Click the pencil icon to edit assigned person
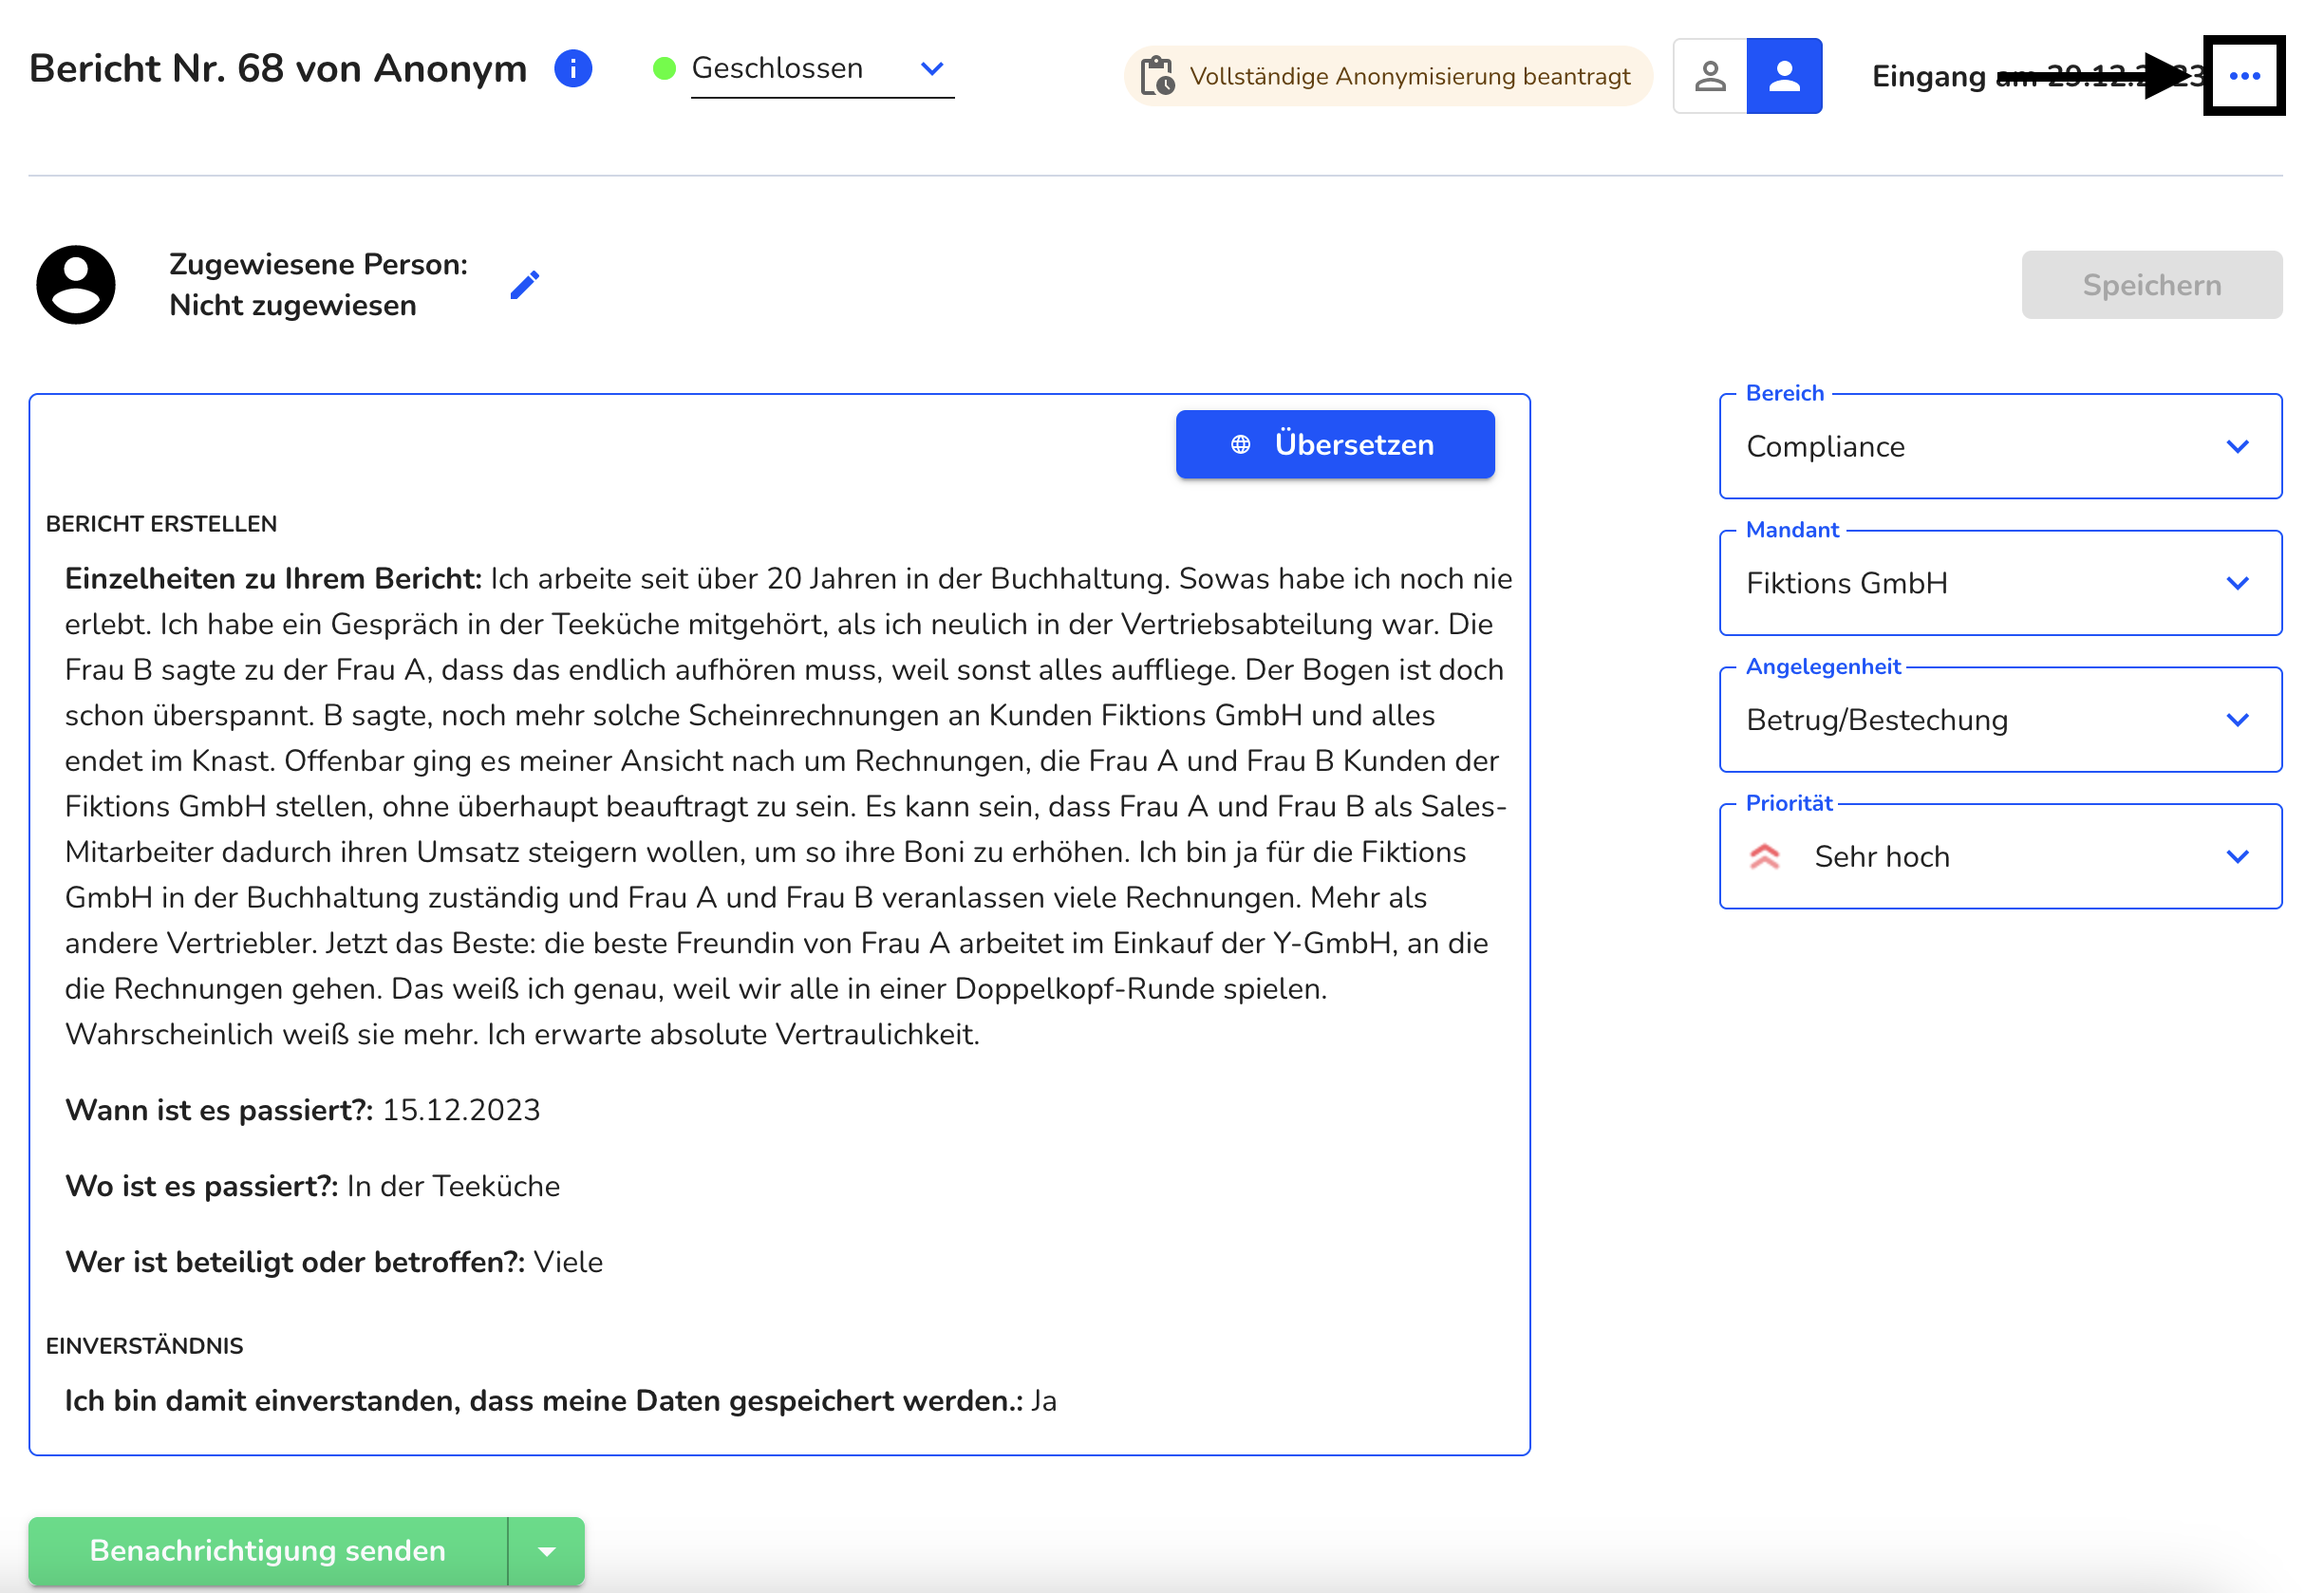The width and height of the screenshot is (2324, 1593). tap(524, 285)
